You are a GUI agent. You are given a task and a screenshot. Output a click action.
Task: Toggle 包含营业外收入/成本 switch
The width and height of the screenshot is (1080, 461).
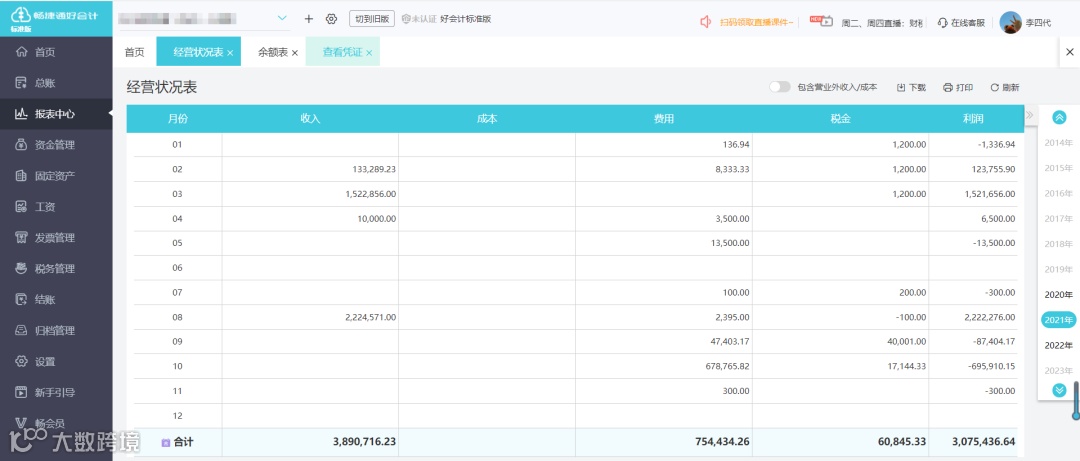pyautogui.click(x=780, y=87)
